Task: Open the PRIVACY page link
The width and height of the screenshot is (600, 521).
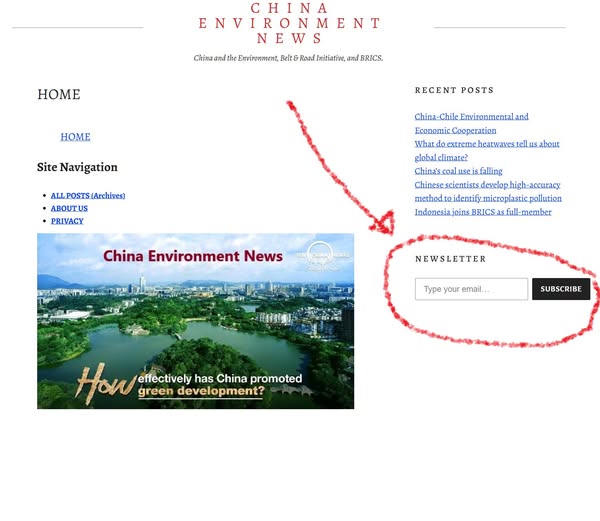Action: [67, 221]
